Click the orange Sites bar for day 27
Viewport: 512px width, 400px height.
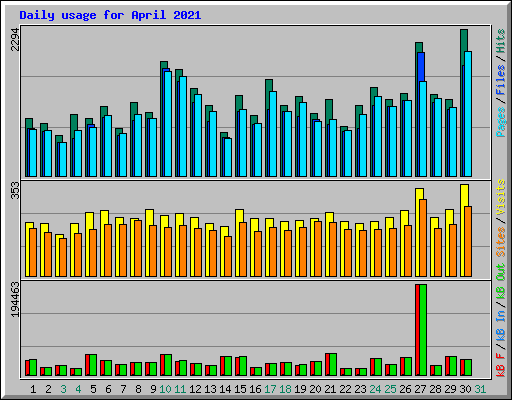pyautogui.click(x=423, y=238)
